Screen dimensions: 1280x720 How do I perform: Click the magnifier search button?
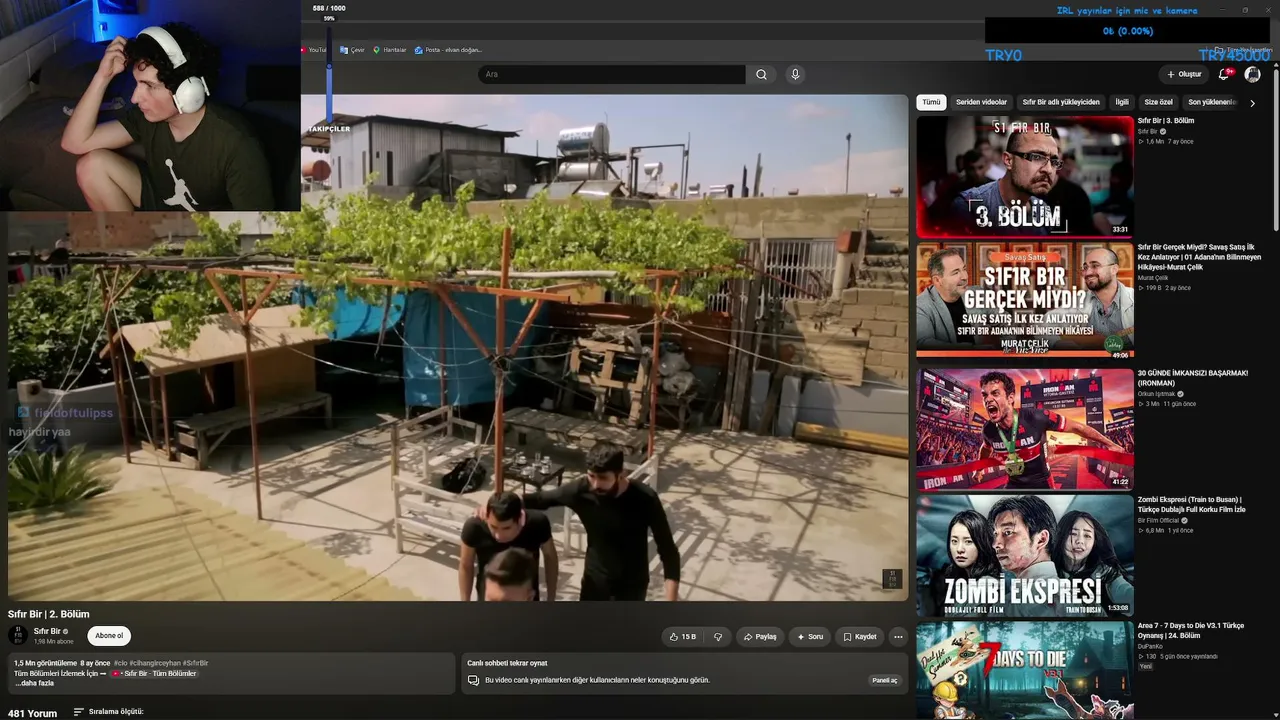pos(761,74)
